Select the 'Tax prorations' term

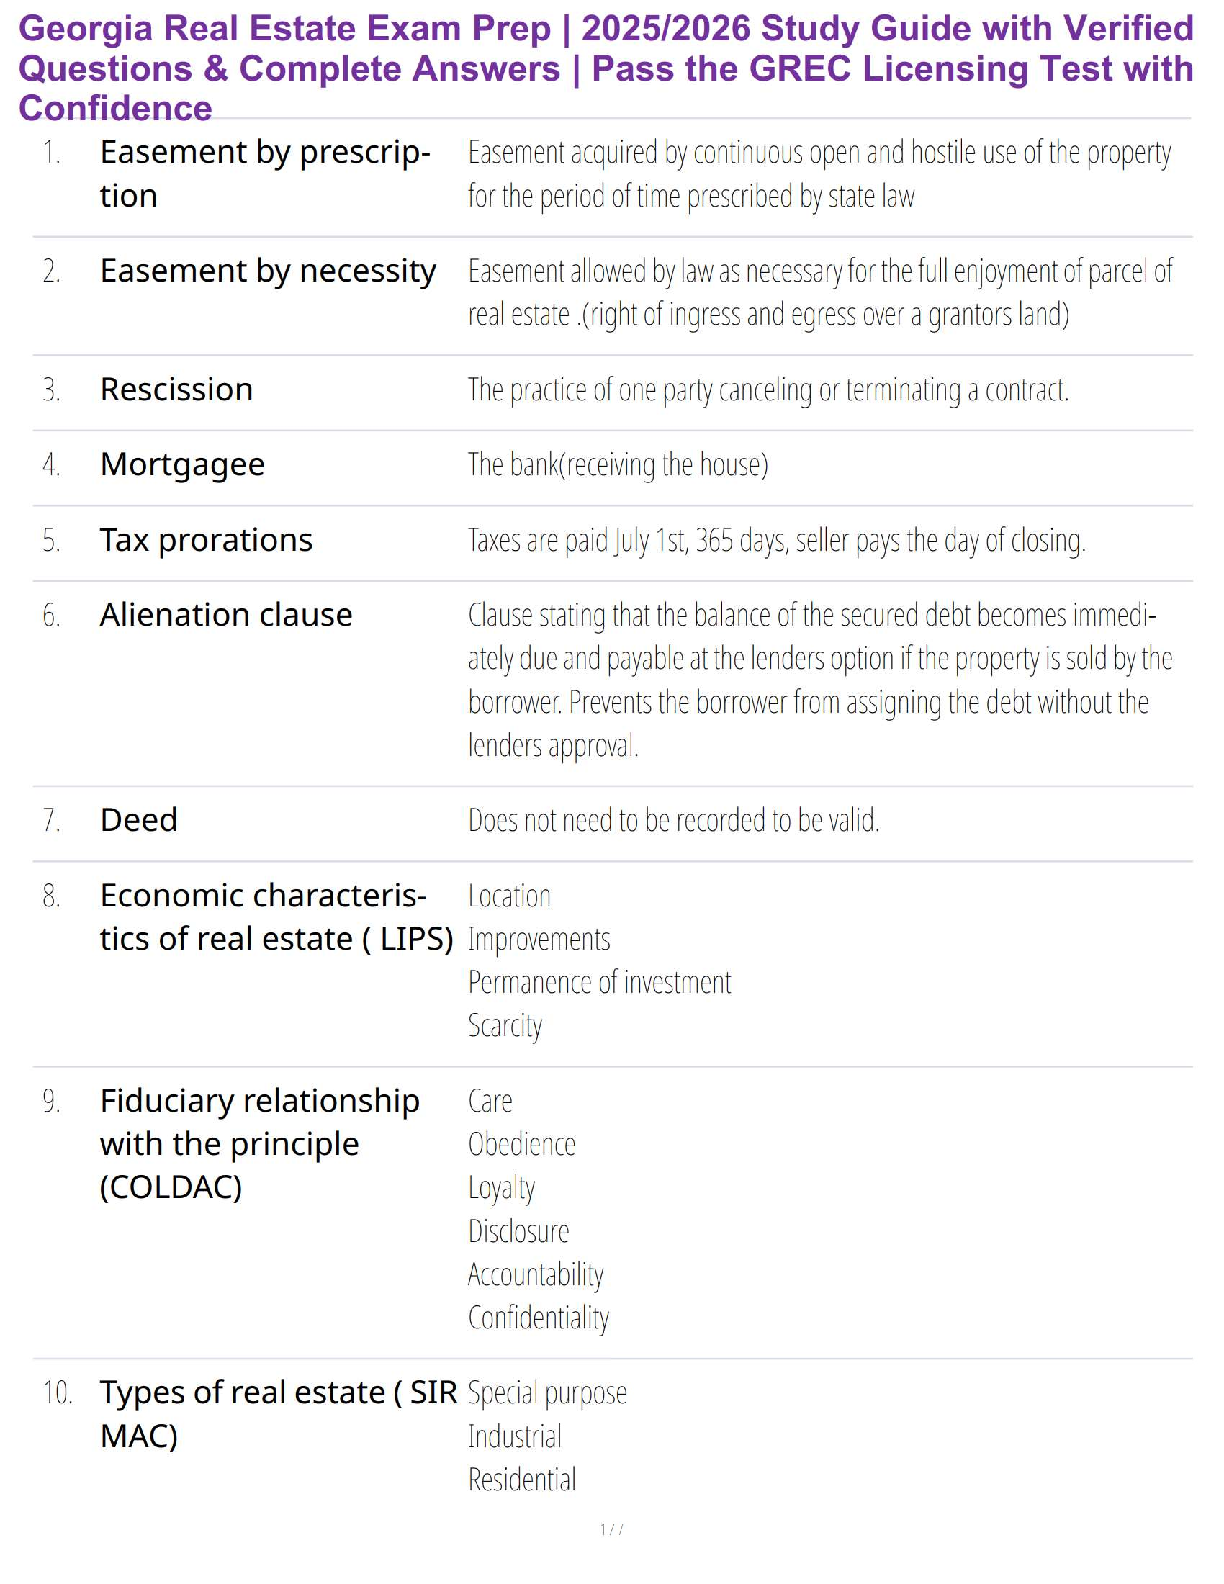pyautogui.click(x=206, y=540)
